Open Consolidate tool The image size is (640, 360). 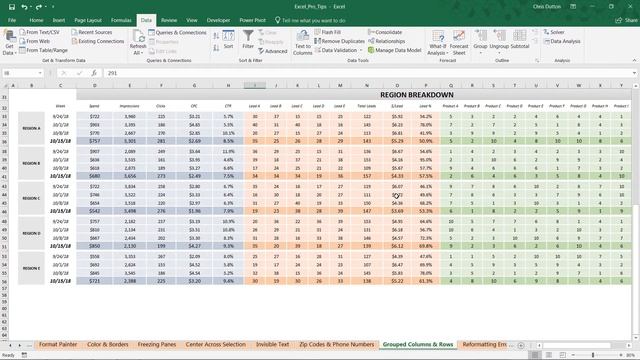click(385, 32)
